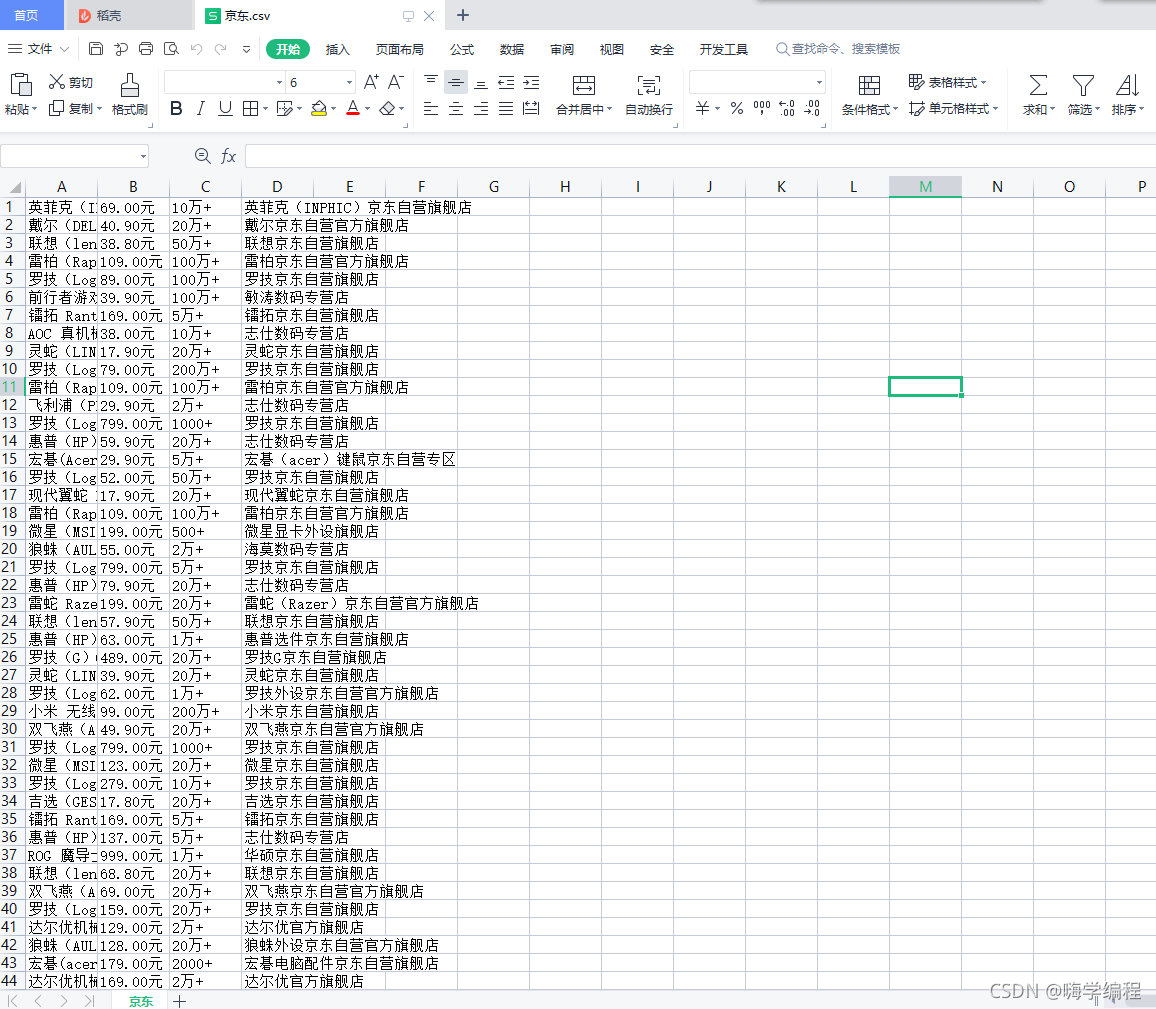Click the currency format icon
1156x1009 pixels.
point(702,108)
